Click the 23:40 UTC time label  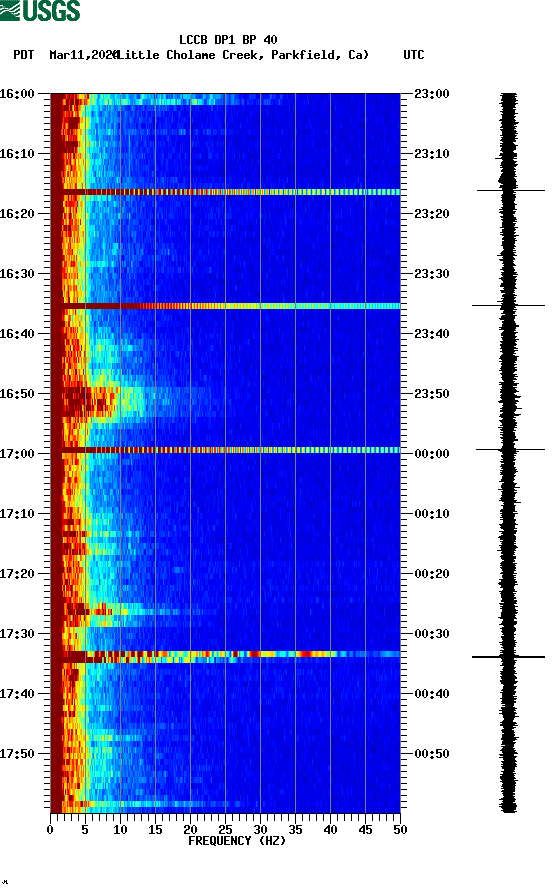(x=432, y=334)
